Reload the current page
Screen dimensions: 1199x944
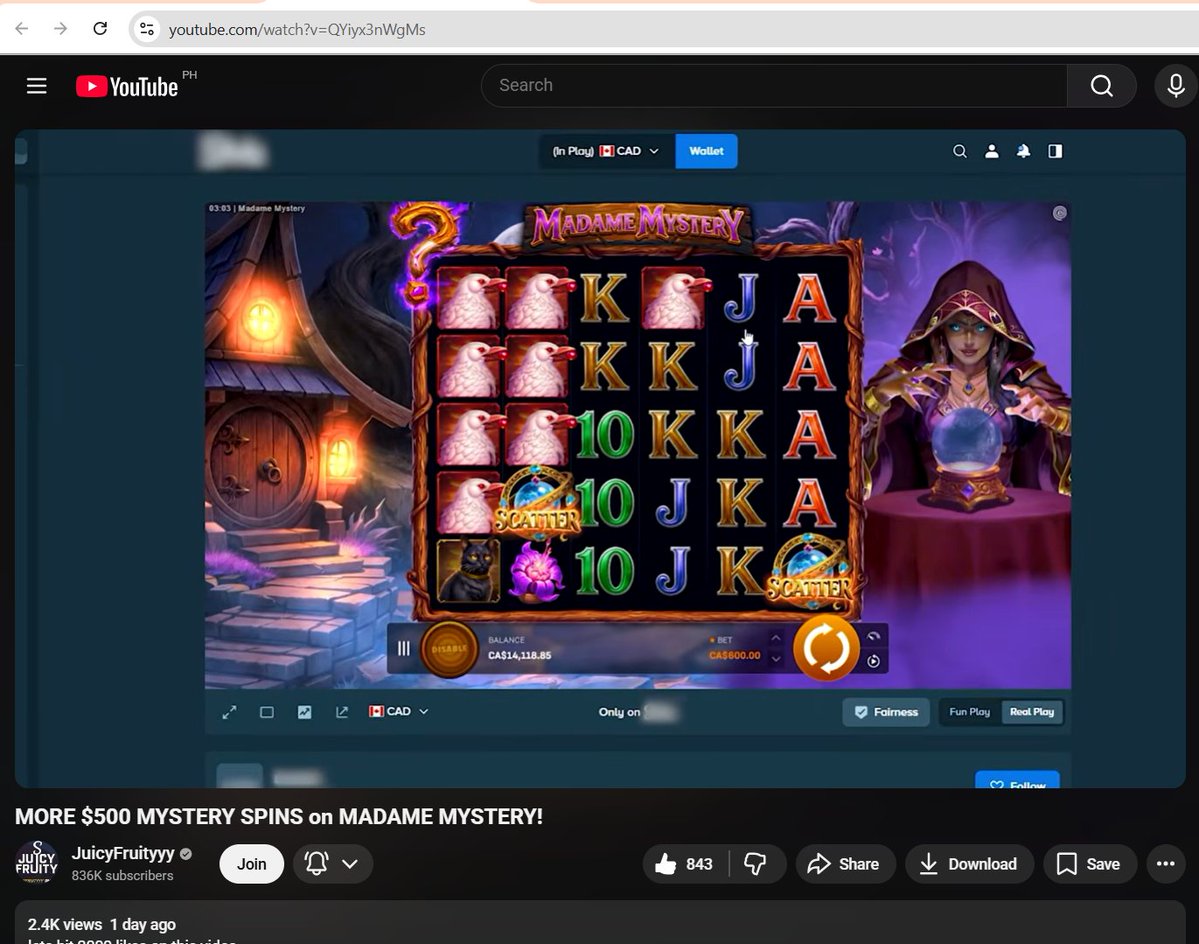[x=100, y=29]
